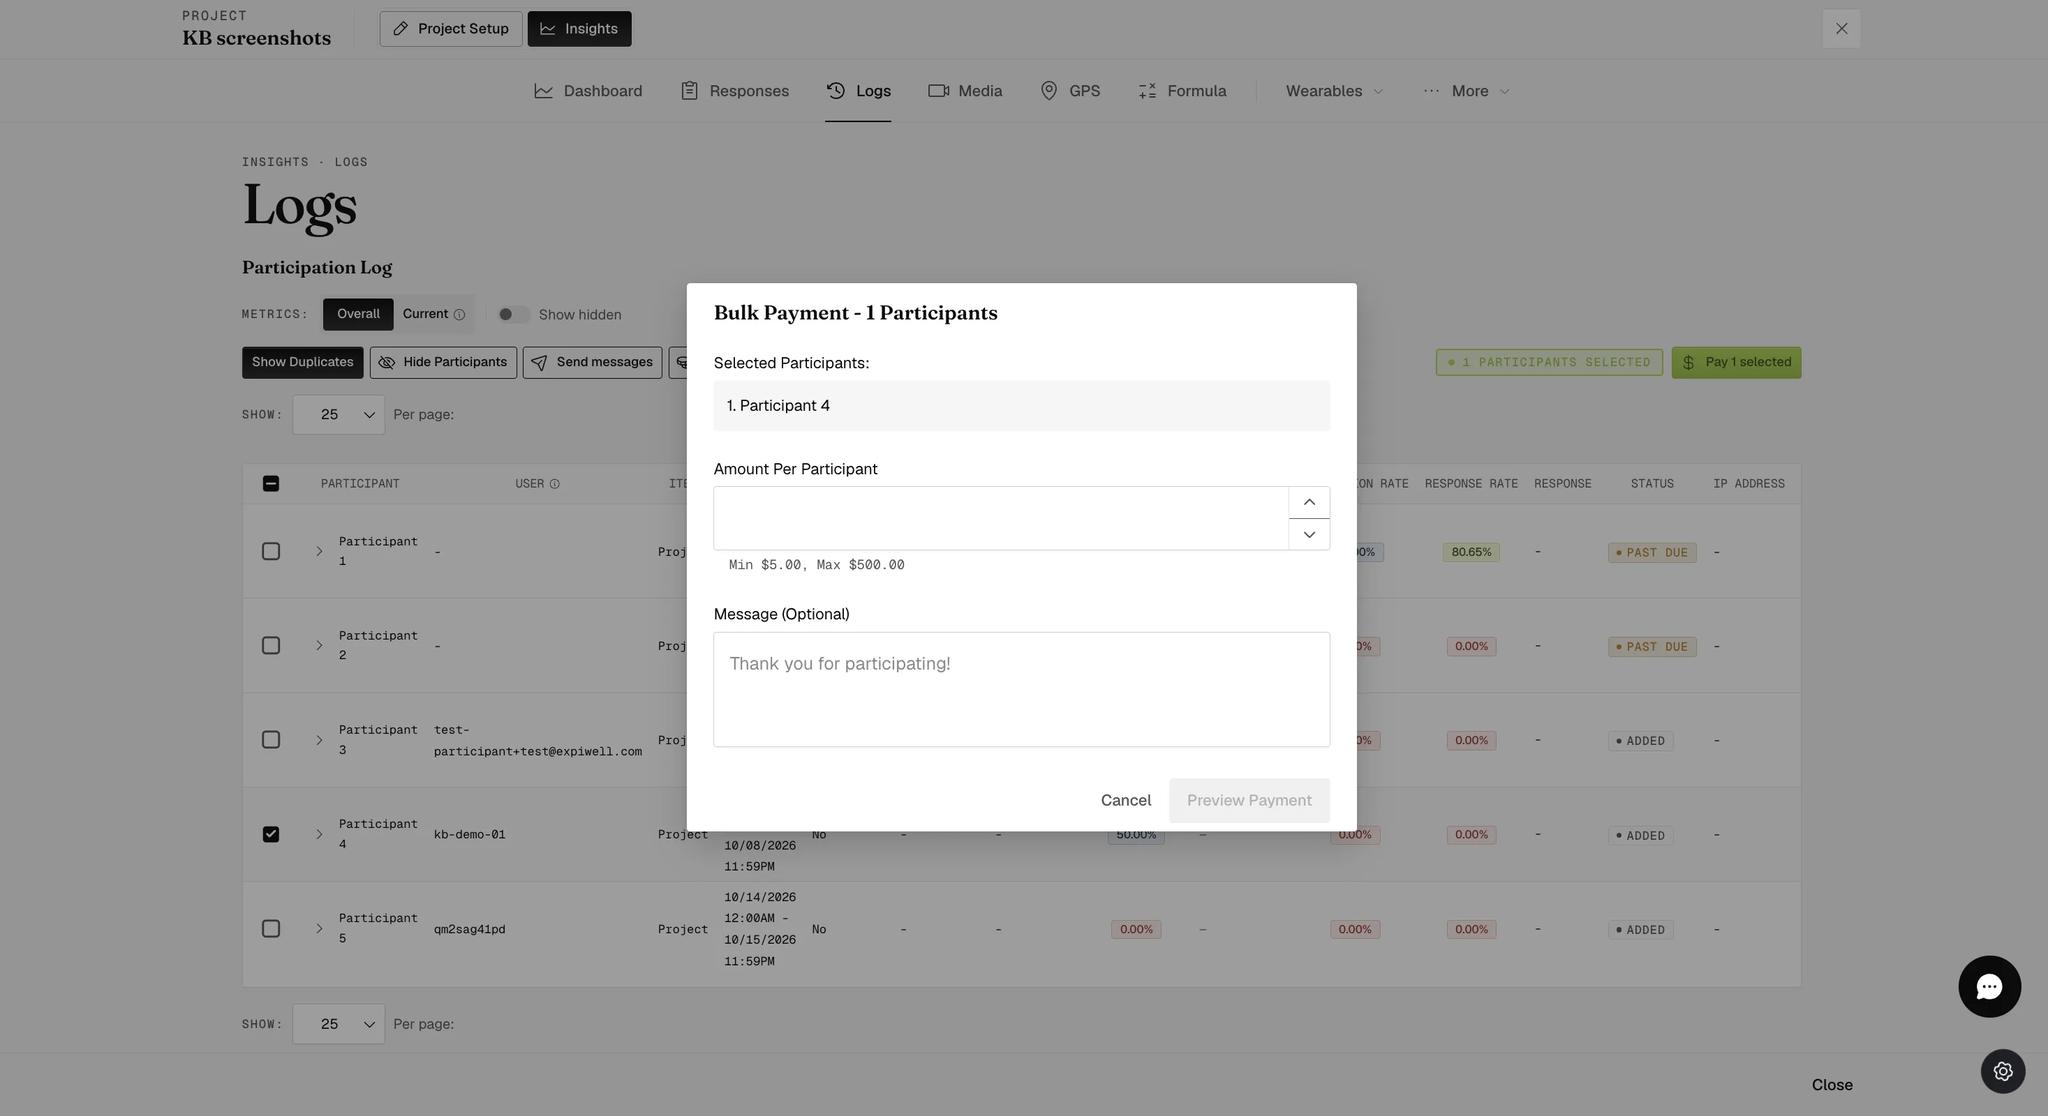
Task: Click the Preview Payment button
Action: pyautogui.click(x=1249, y=801)
